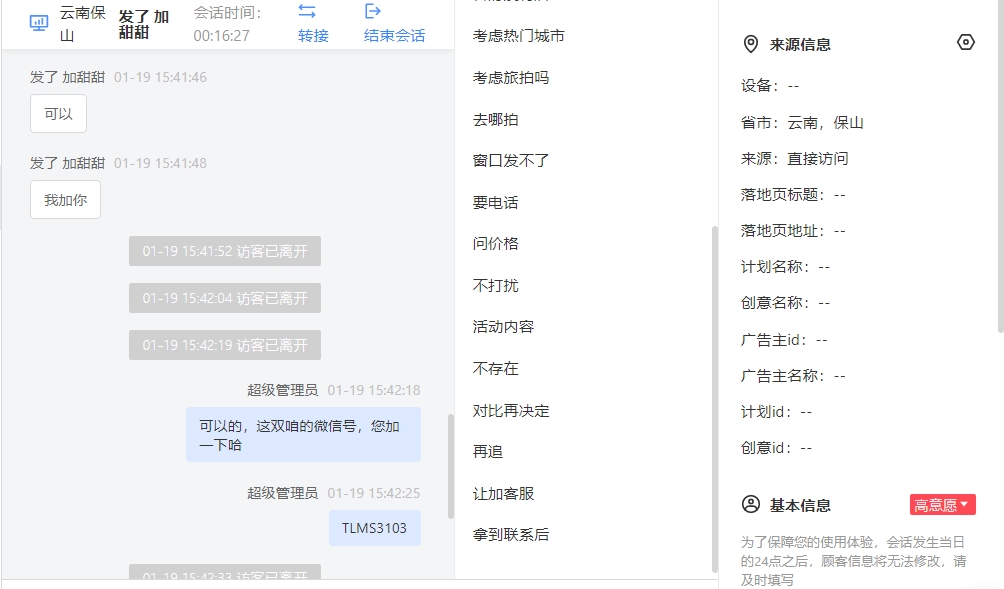Viewport: 1004px width, 589px height.
Task: Select the 考虑旅拍吗 quick reply
Action: click(x=511, y=78)
